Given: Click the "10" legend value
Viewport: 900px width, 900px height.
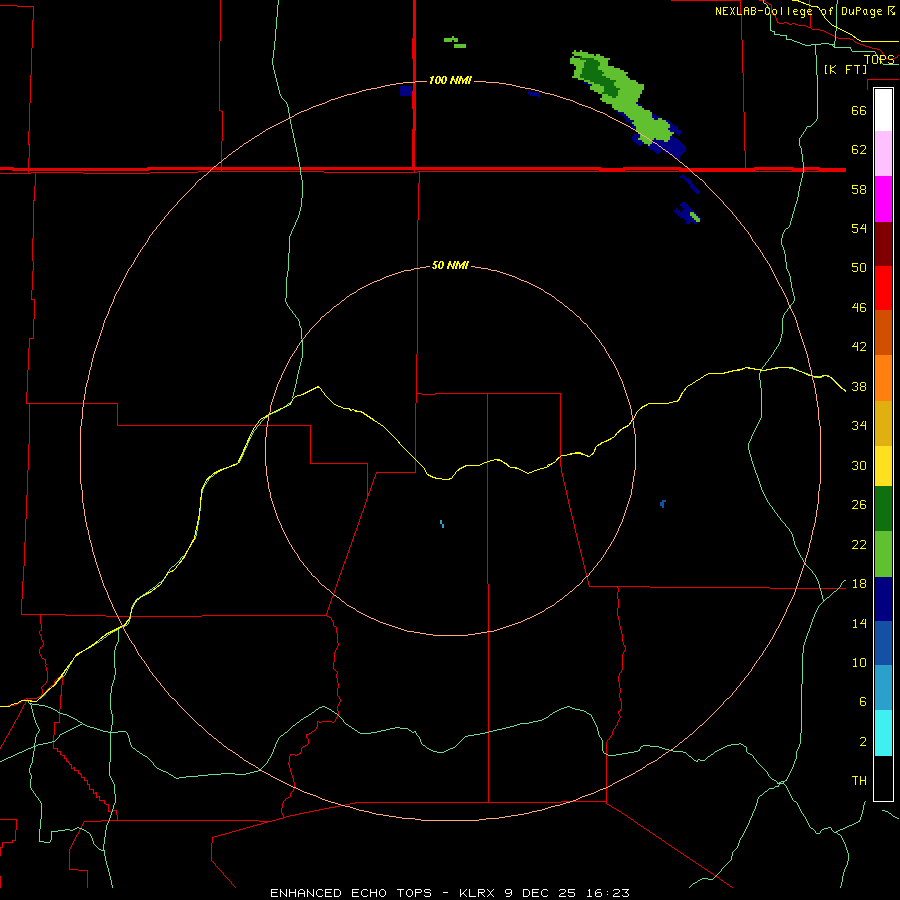Looking at the screenshot, I should (x=859, y=663).
